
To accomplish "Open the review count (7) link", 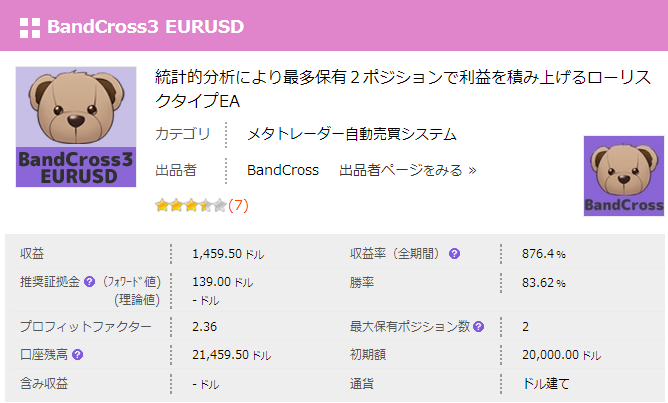I will click(x=239, y=206).
